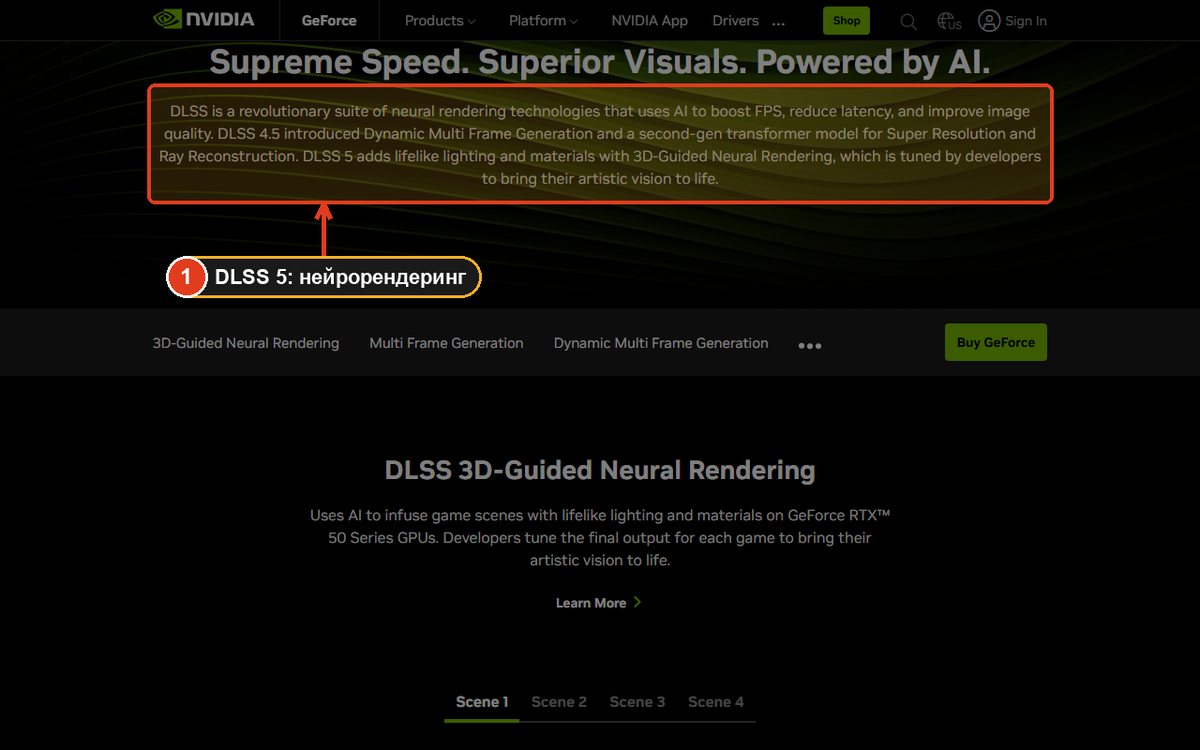The height and width of the screenshot is (750, 1200).
Task: Click the heading Supreme Speed. Superior Visuals.
Action: (x=600, y=63)
